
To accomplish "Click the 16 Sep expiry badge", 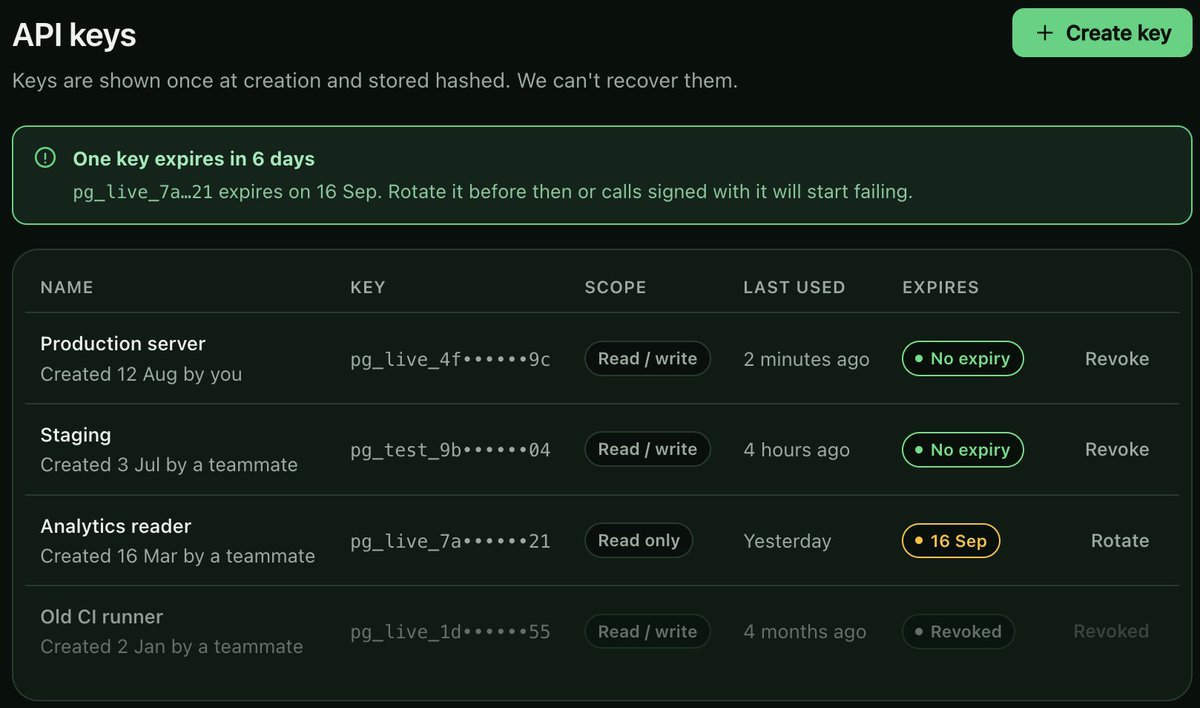I will 951,541.
